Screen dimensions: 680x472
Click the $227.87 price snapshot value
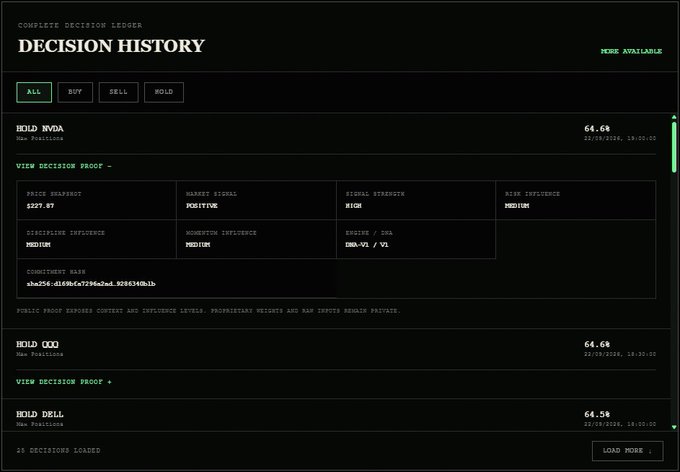[40, 206]
